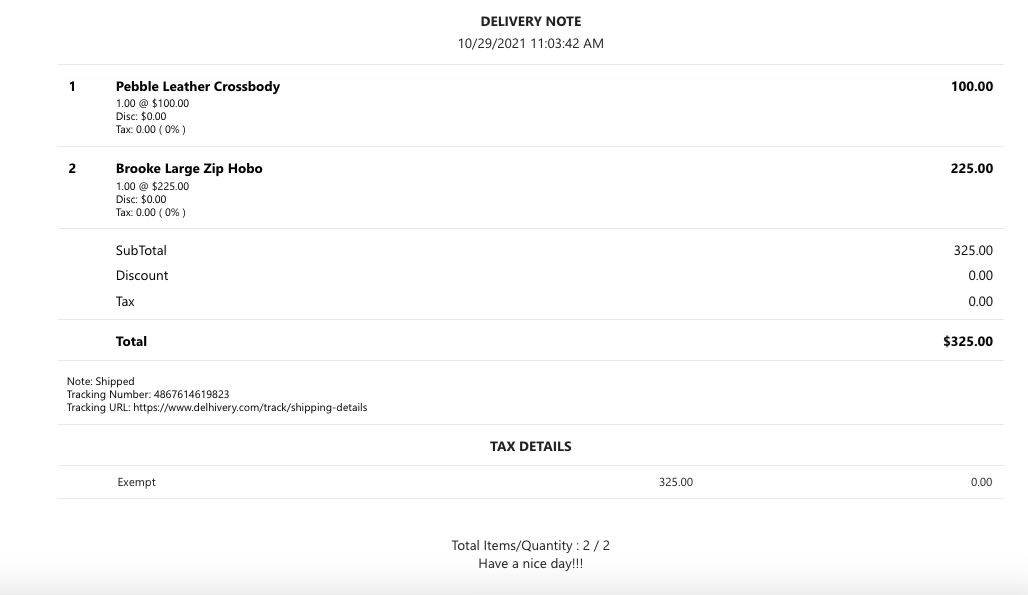Click the quantity line 1.00 @ $100.00
Viewport: 1028px width, 595px height.
pyautogui.click(x=152, y=103)
